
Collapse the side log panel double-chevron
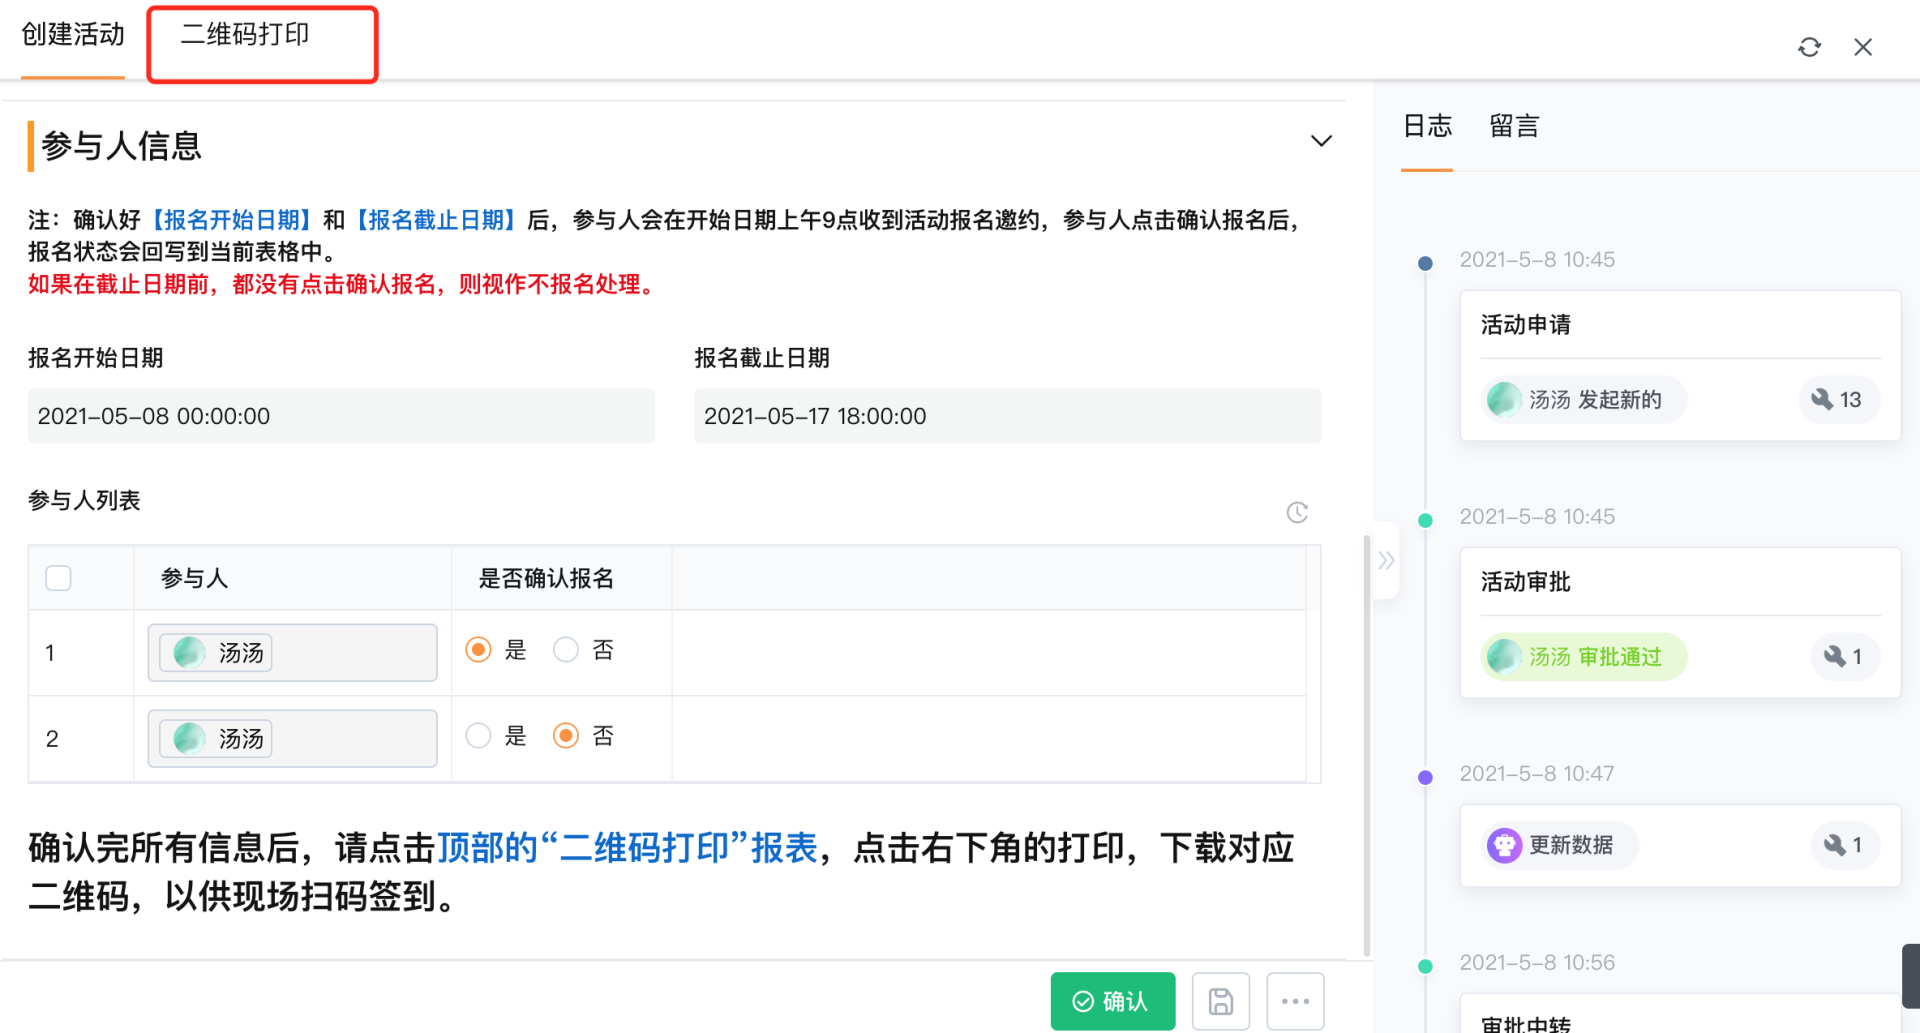pyautogui.click(x=1386, y=560)
